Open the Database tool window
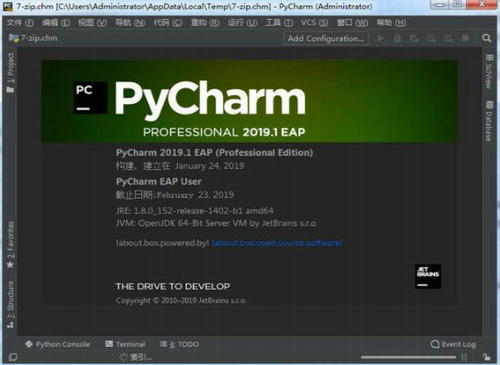 (489, 121)
